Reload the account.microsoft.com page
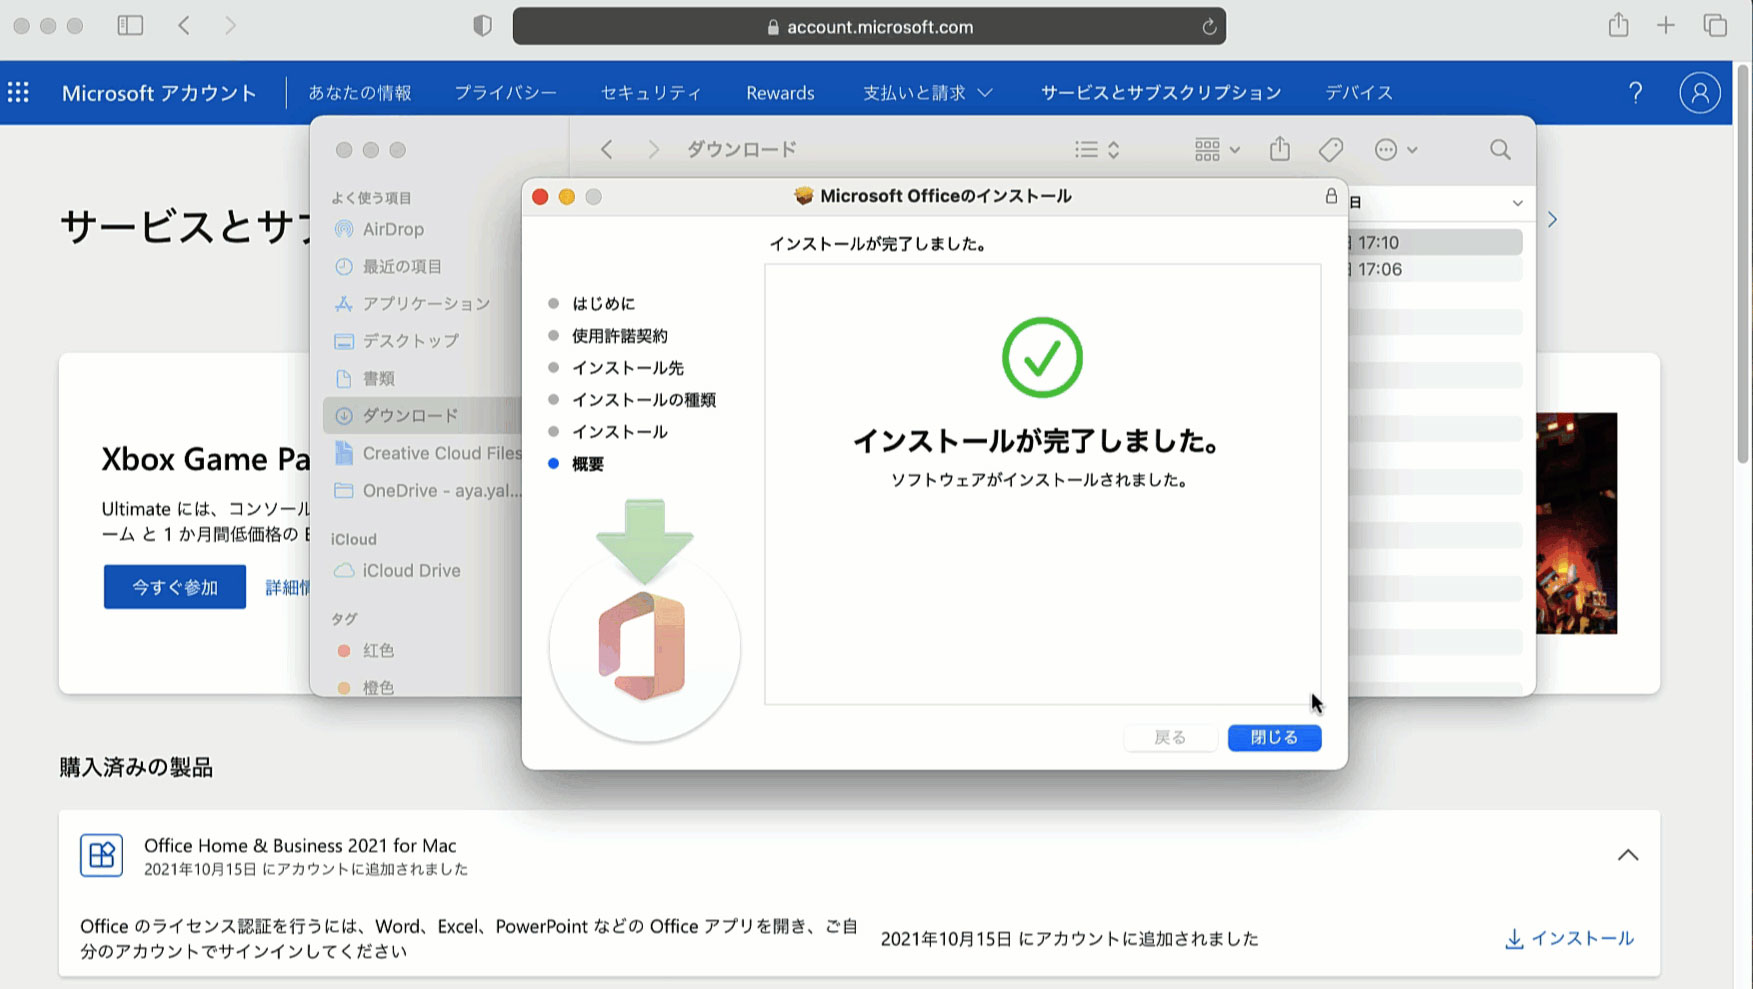Viewport: 1753px width, 989px height. click(1208, 27)
